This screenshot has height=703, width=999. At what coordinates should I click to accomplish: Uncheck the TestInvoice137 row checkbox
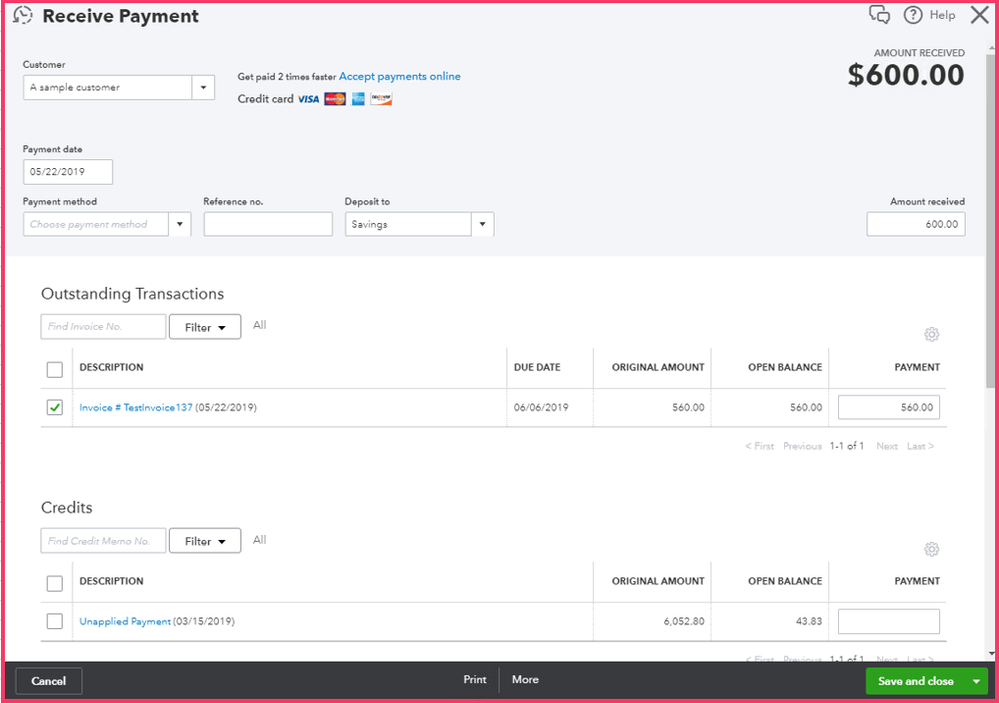(x=55, y=407)
